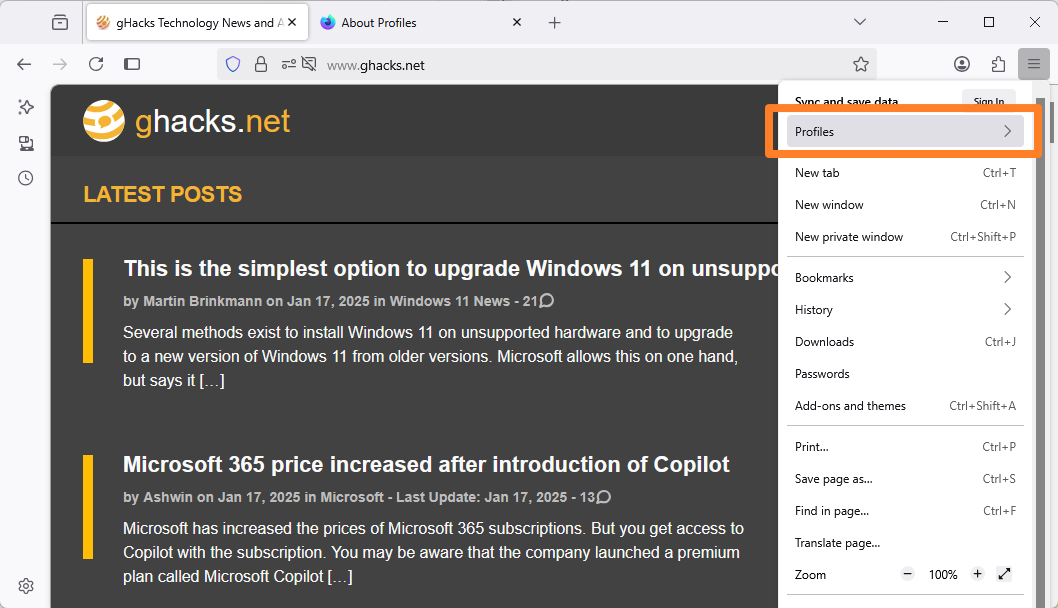Expand the Profiles submenu

tap(905, 132)
